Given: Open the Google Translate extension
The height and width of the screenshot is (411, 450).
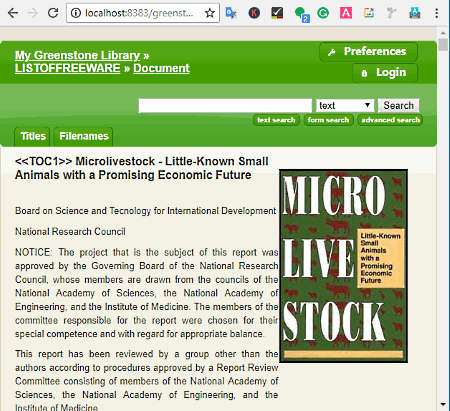Looking at the screenshot, I should 231,13.
